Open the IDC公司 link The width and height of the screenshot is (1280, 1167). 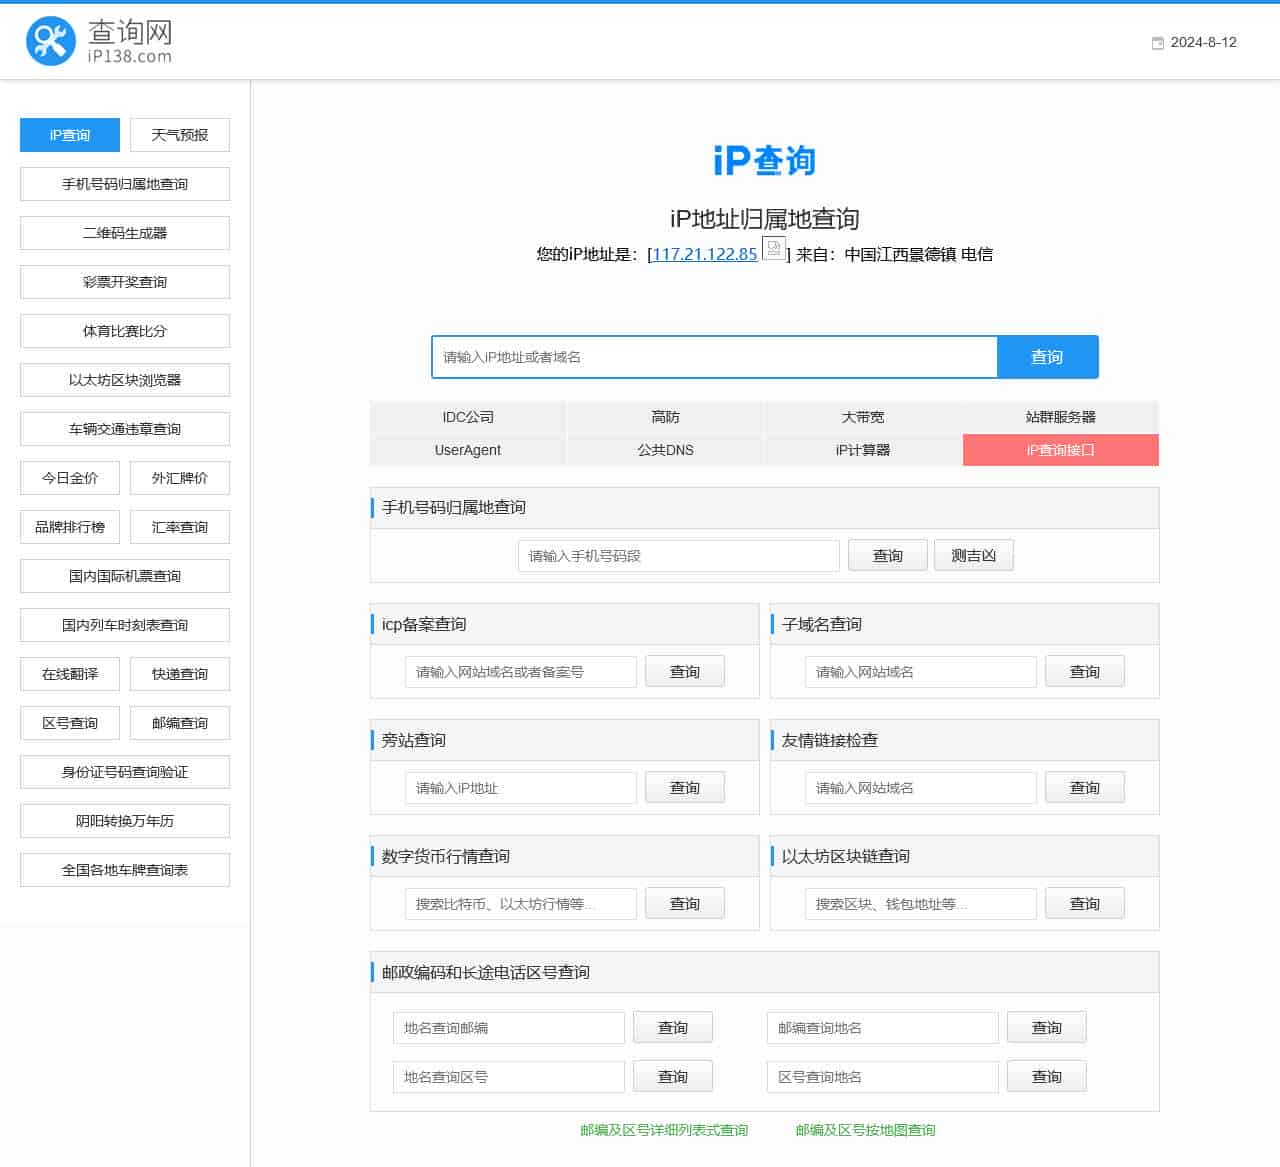pyautogui.click(x=468, y=417)
